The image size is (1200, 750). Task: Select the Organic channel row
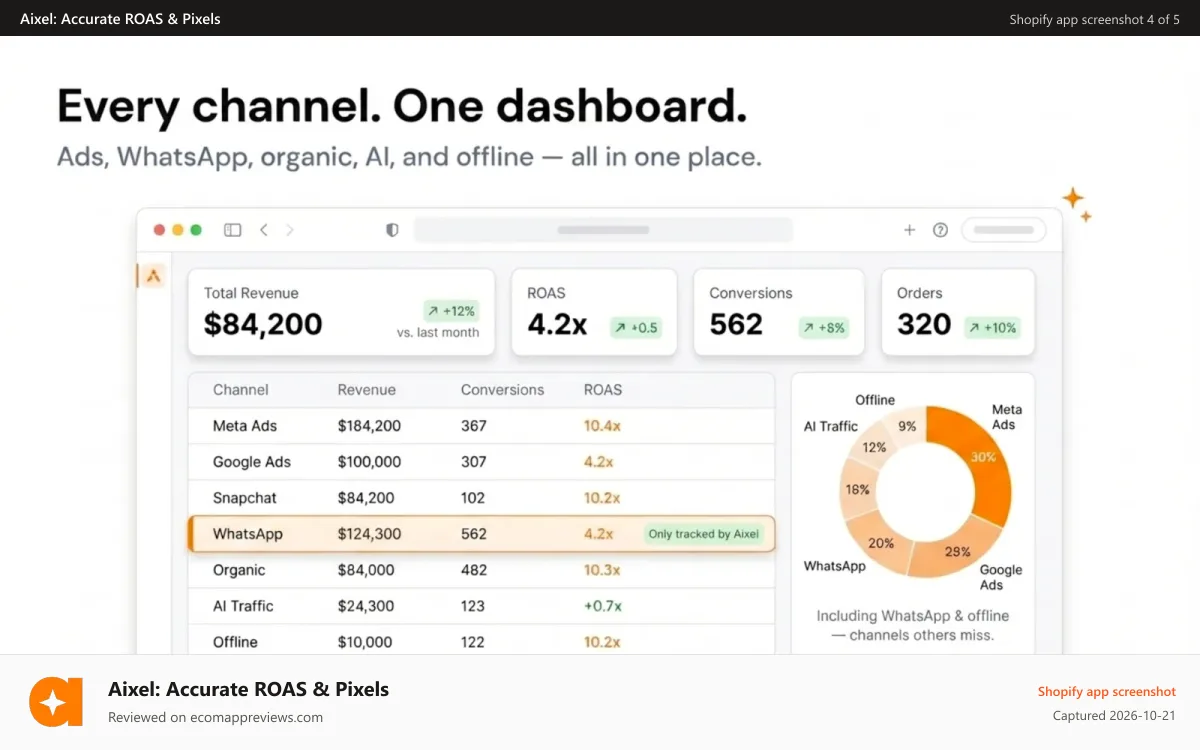(x=481, y=570)
